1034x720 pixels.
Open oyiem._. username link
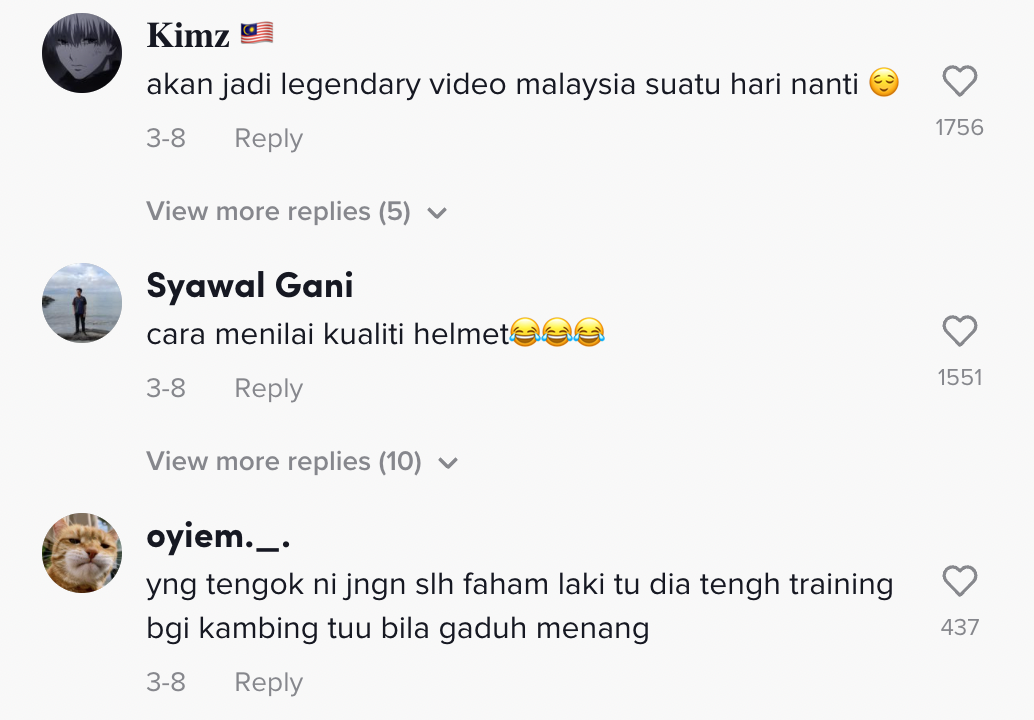tap(218, 537)
